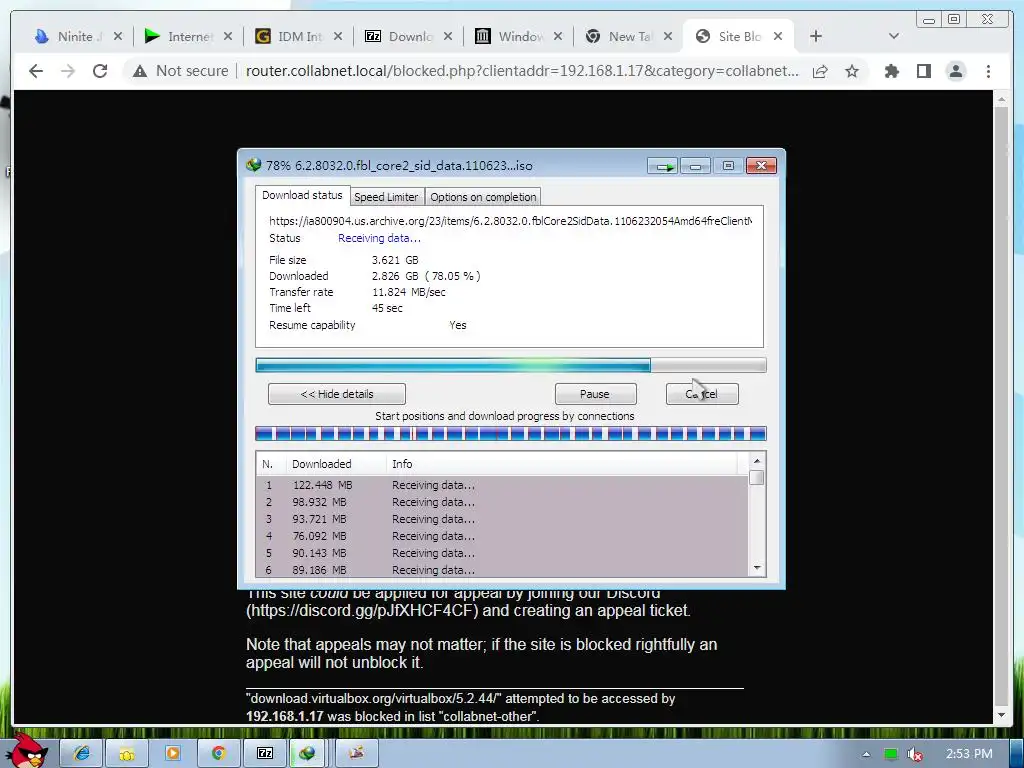Close the Site Blocked browser tab
This screenshot has width=1024, height=768.
point(778,37)
